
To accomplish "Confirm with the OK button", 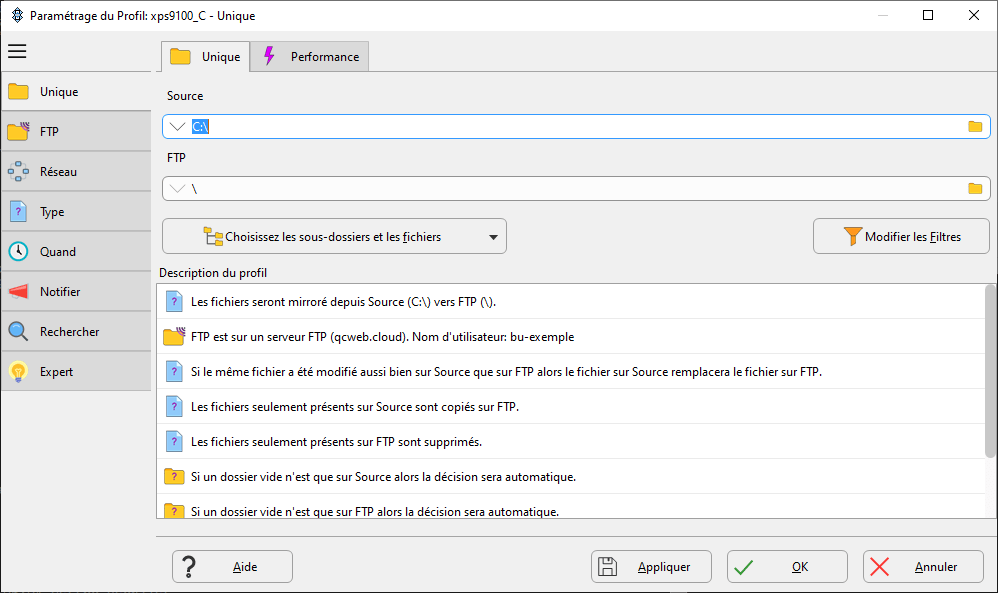I will (x=787, y=567).
